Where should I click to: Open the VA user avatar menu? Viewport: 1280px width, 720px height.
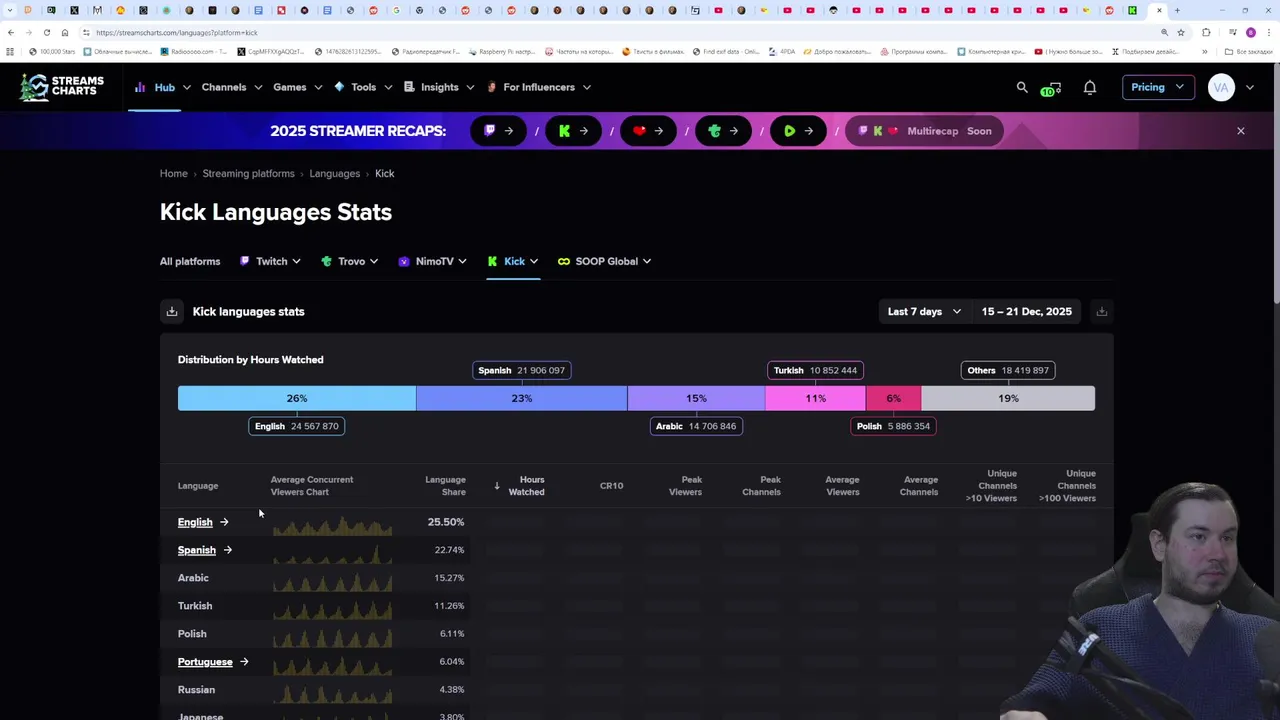click(x=1221, y=87)
